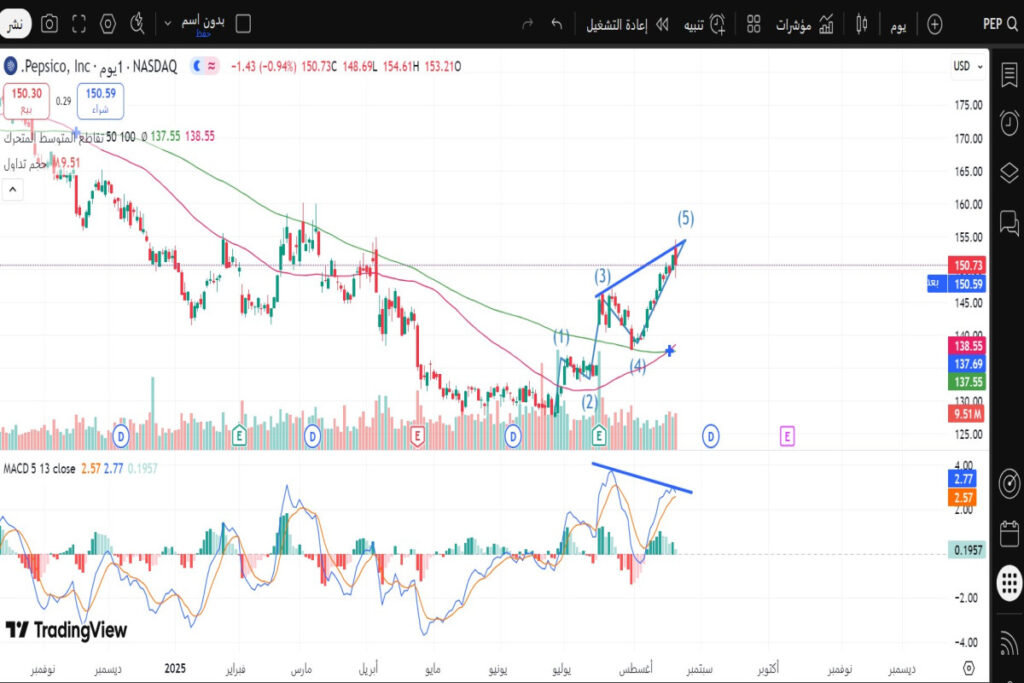Click the dividend D marker near December
This screenshot has width=1024, height=683.
pos(121,436)
